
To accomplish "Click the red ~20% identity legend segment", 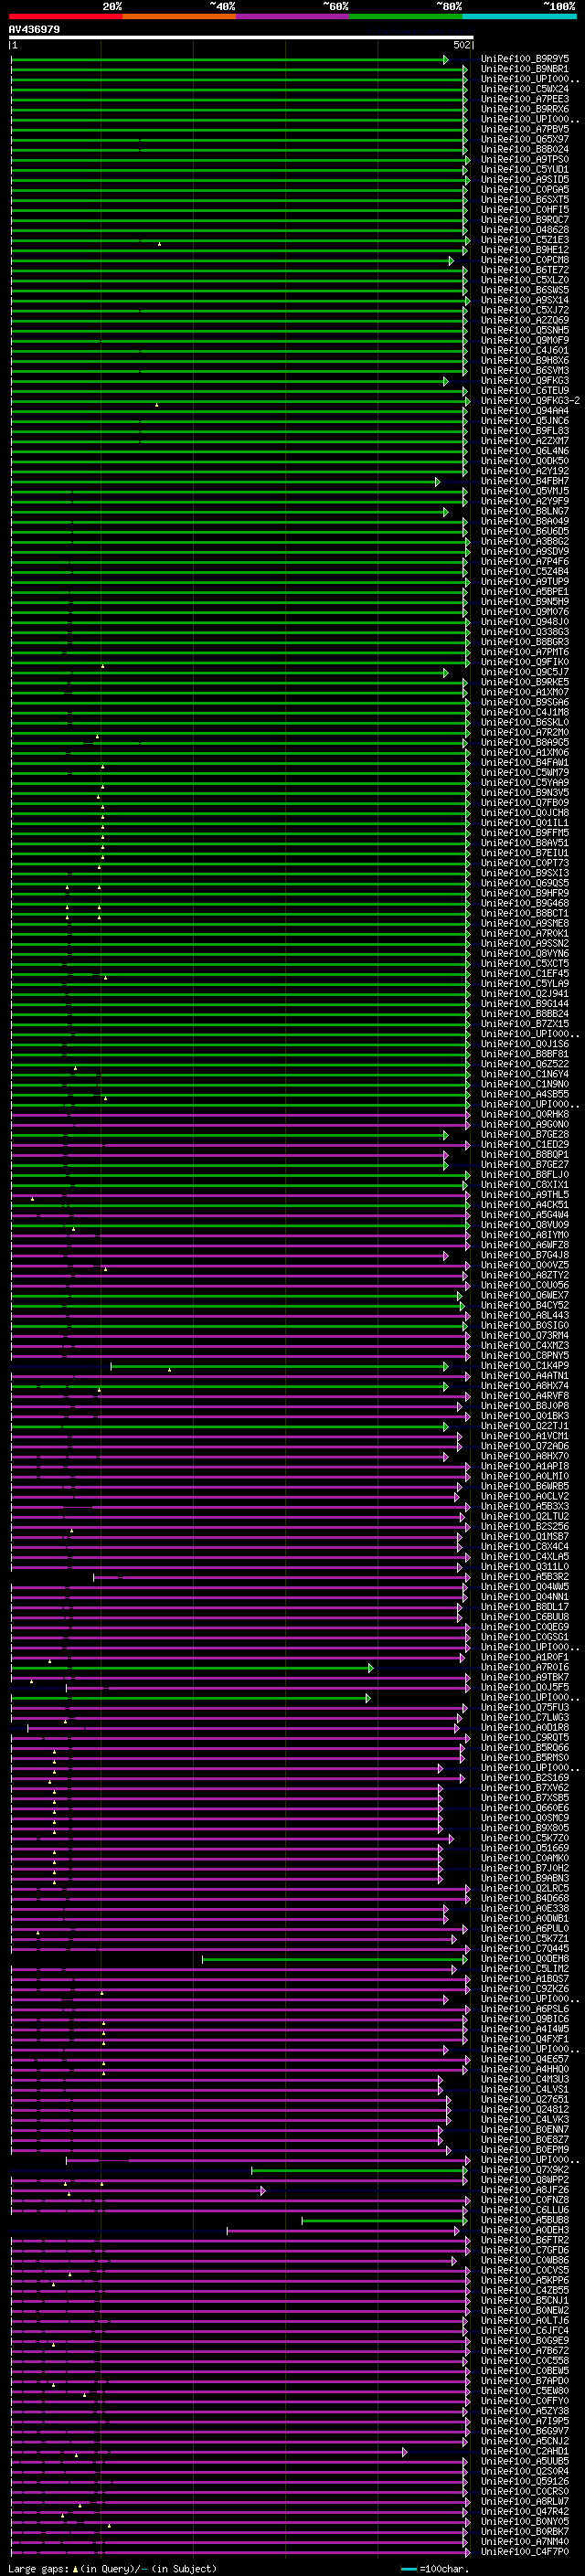I will tap(65, 16).
